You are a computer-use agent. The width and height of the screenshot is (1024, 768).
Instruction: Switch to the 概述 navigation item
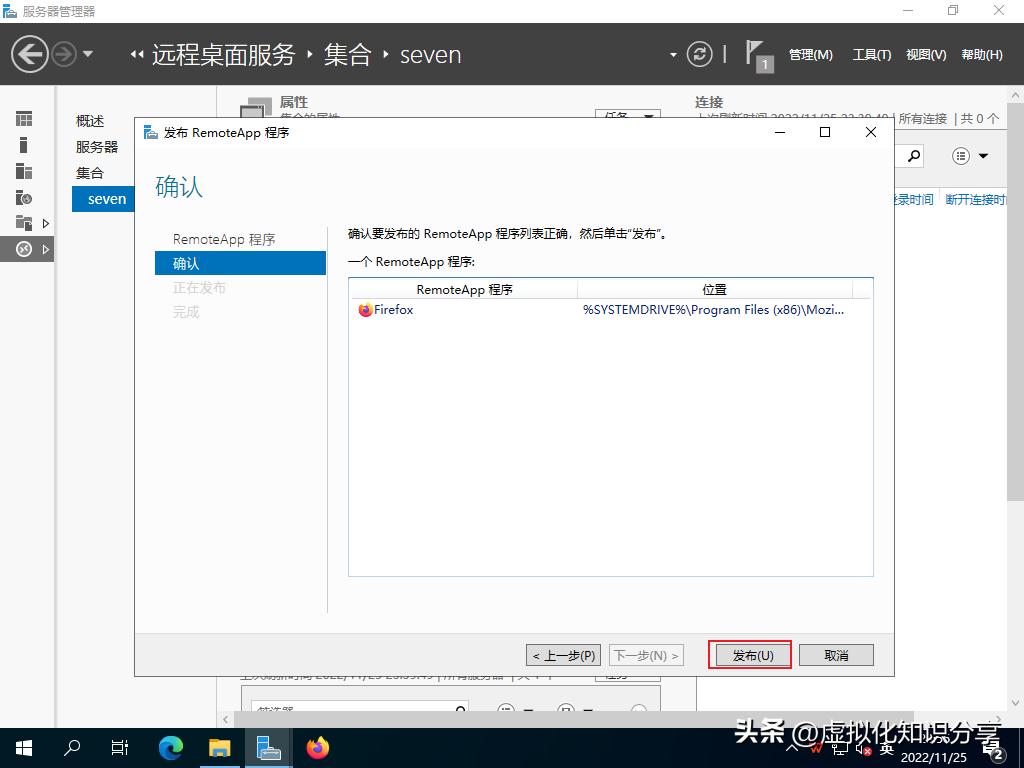coord(90,120)
